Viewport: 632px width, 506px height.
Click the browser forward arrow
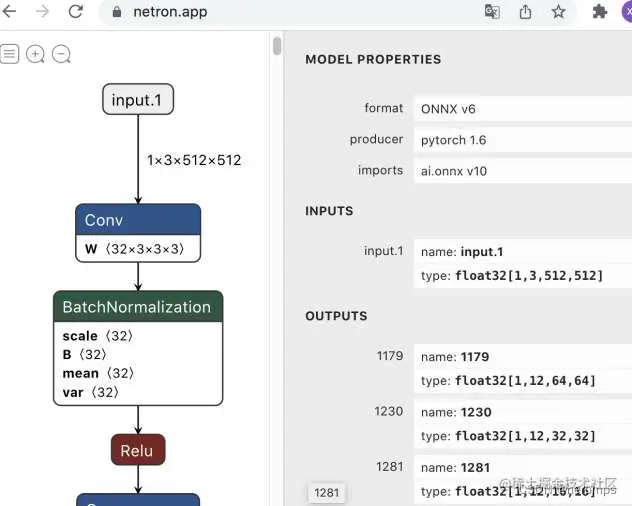(42, 11)
